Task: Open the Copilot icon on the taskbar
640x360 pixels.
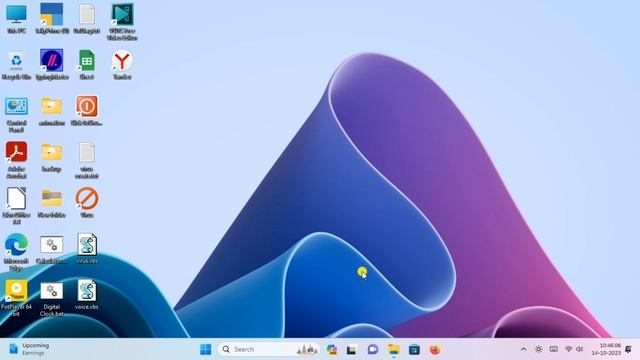Action: 332,349
